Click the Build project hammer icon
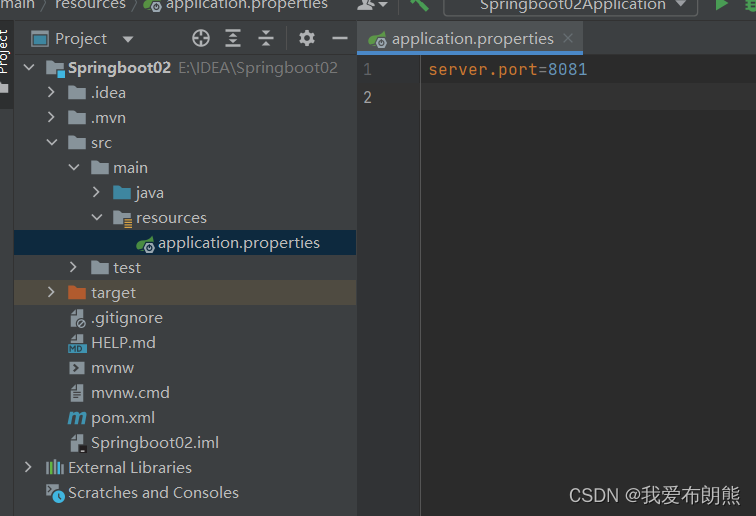This screenshot has width=756, height=516. 419,5
